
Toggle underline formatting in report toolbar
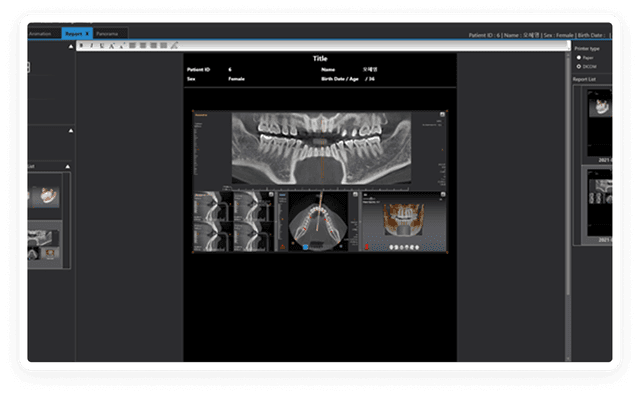click(x=102, y=45)
